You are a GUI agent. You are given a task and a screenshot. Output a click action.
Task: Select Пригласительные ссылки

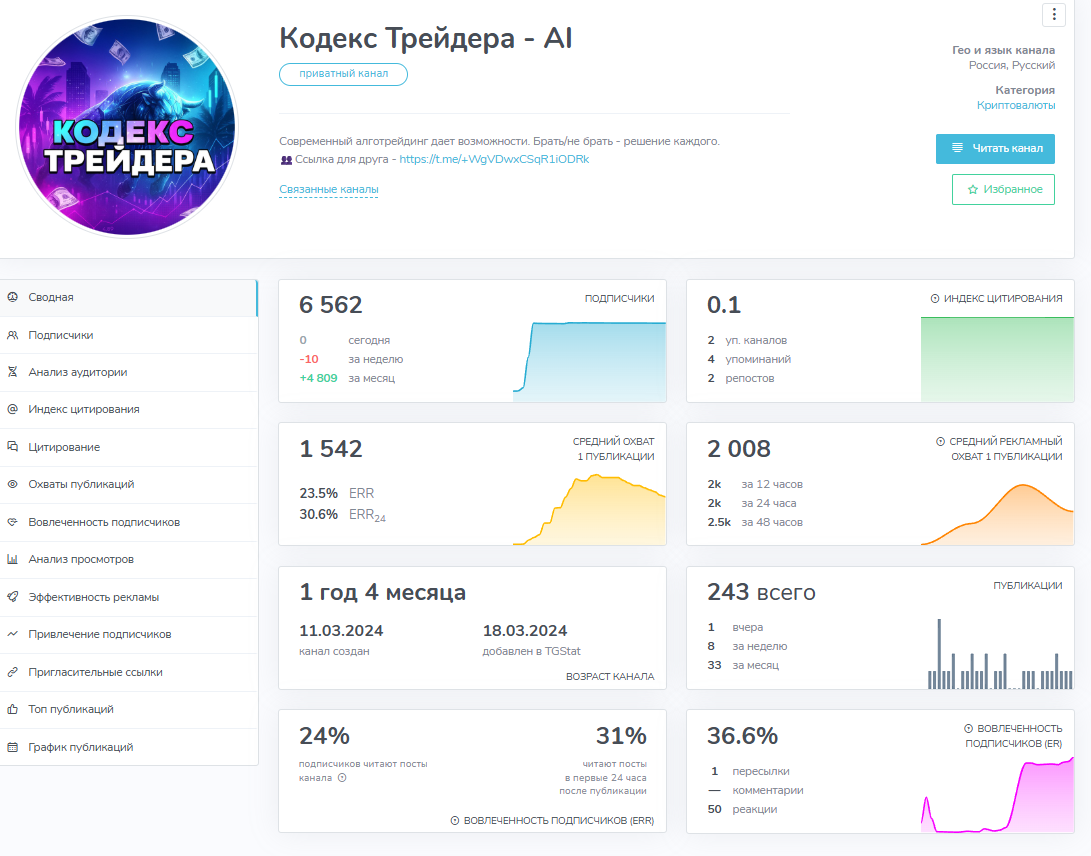(x=129, y=672)
